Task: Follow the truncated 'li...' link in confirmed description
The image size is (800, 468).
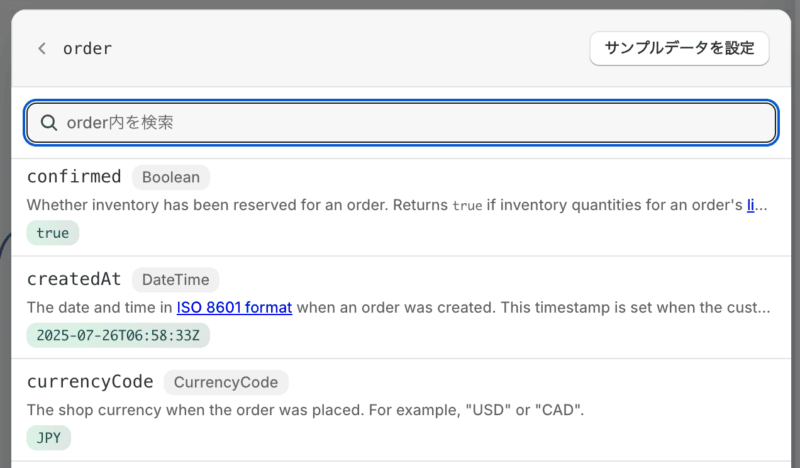Action: click(751, 205)
